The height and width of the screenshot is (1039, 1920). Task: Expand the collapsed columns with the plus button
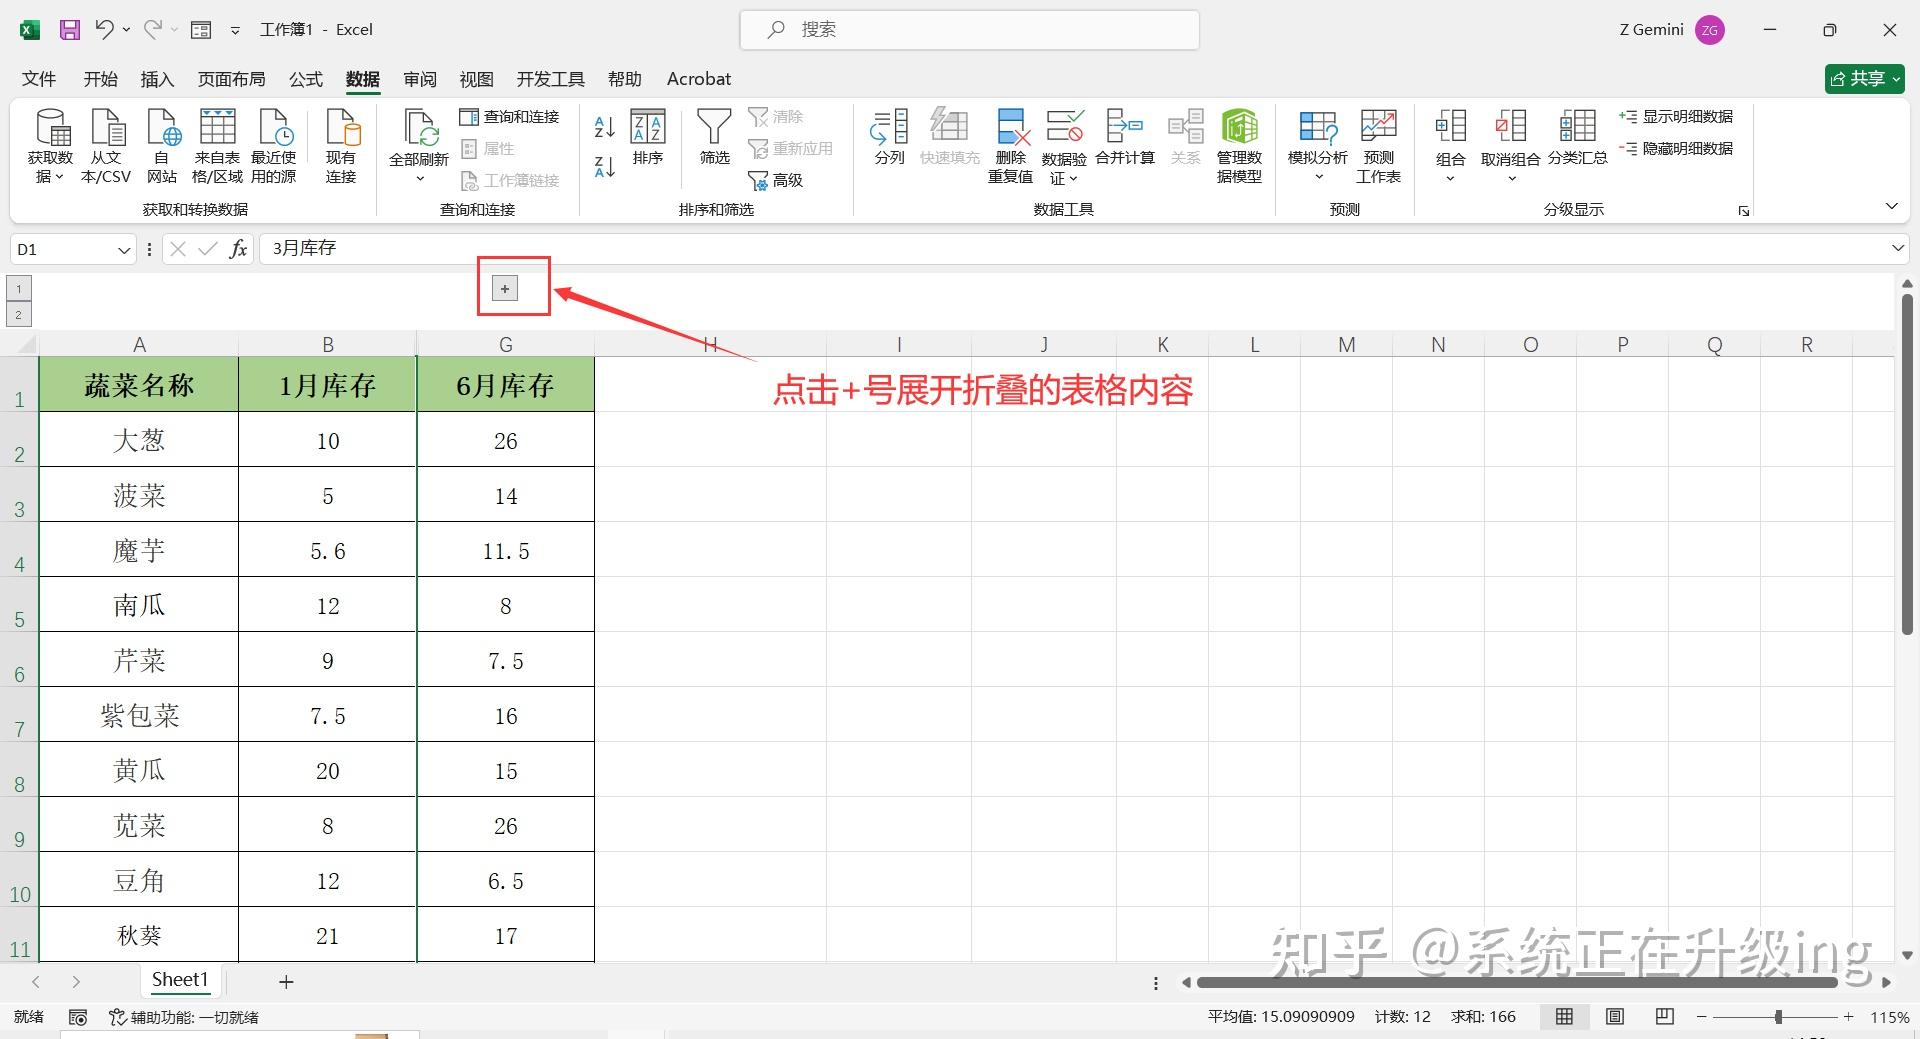point(504,287)
